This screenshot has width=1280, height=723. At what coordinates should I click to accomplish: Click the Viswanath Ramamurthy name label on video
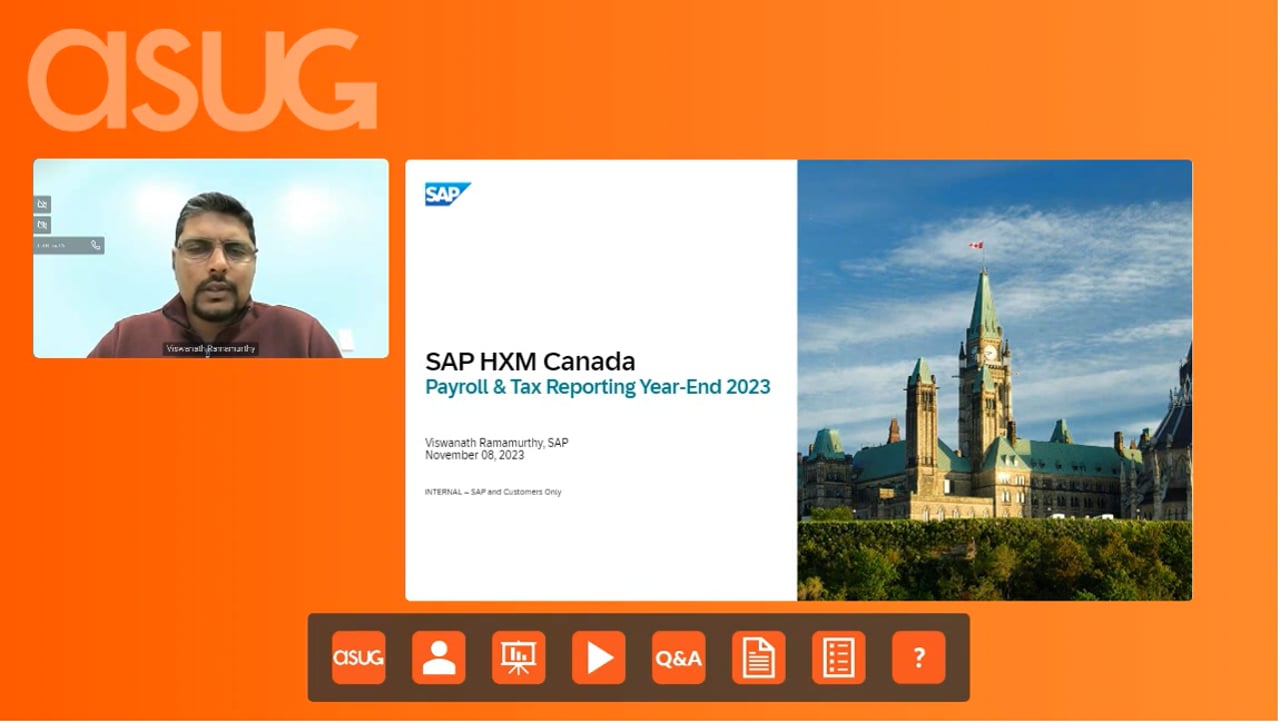210,349
